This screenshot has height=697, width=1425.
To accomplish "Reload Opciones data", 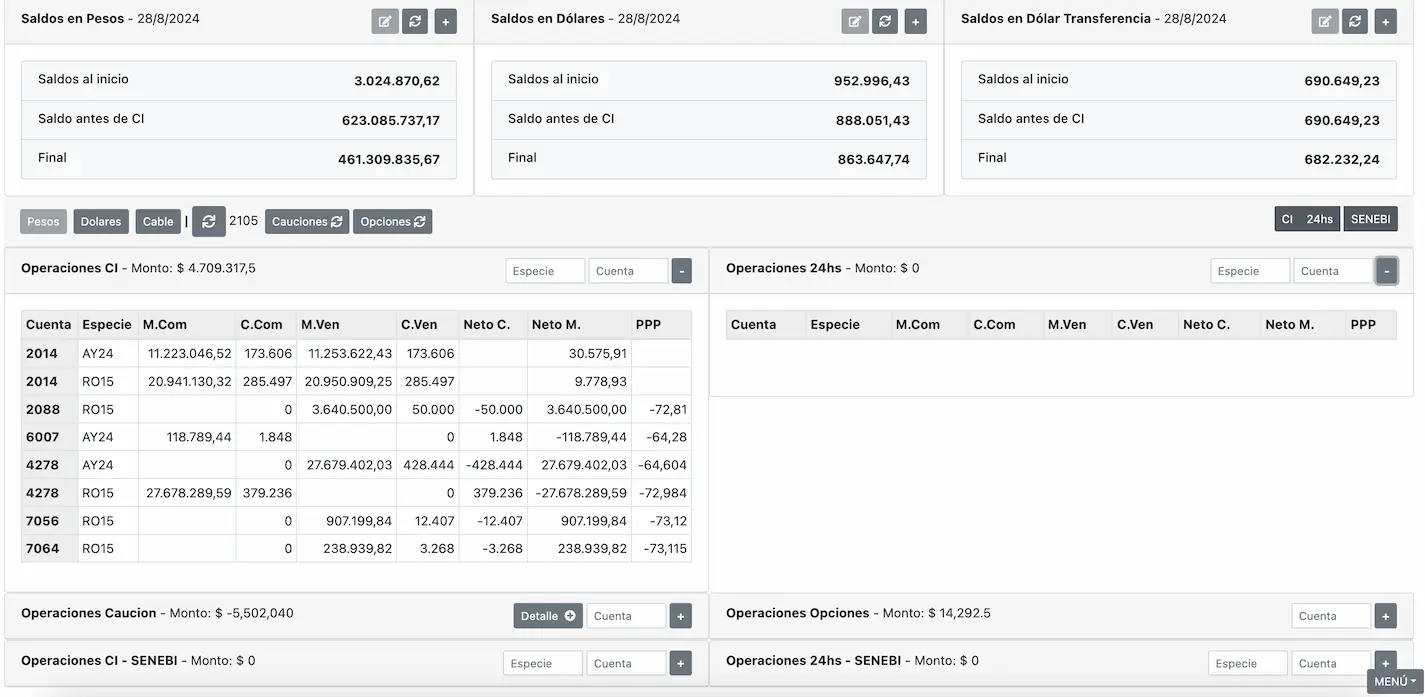I will (x=392, y=222).
